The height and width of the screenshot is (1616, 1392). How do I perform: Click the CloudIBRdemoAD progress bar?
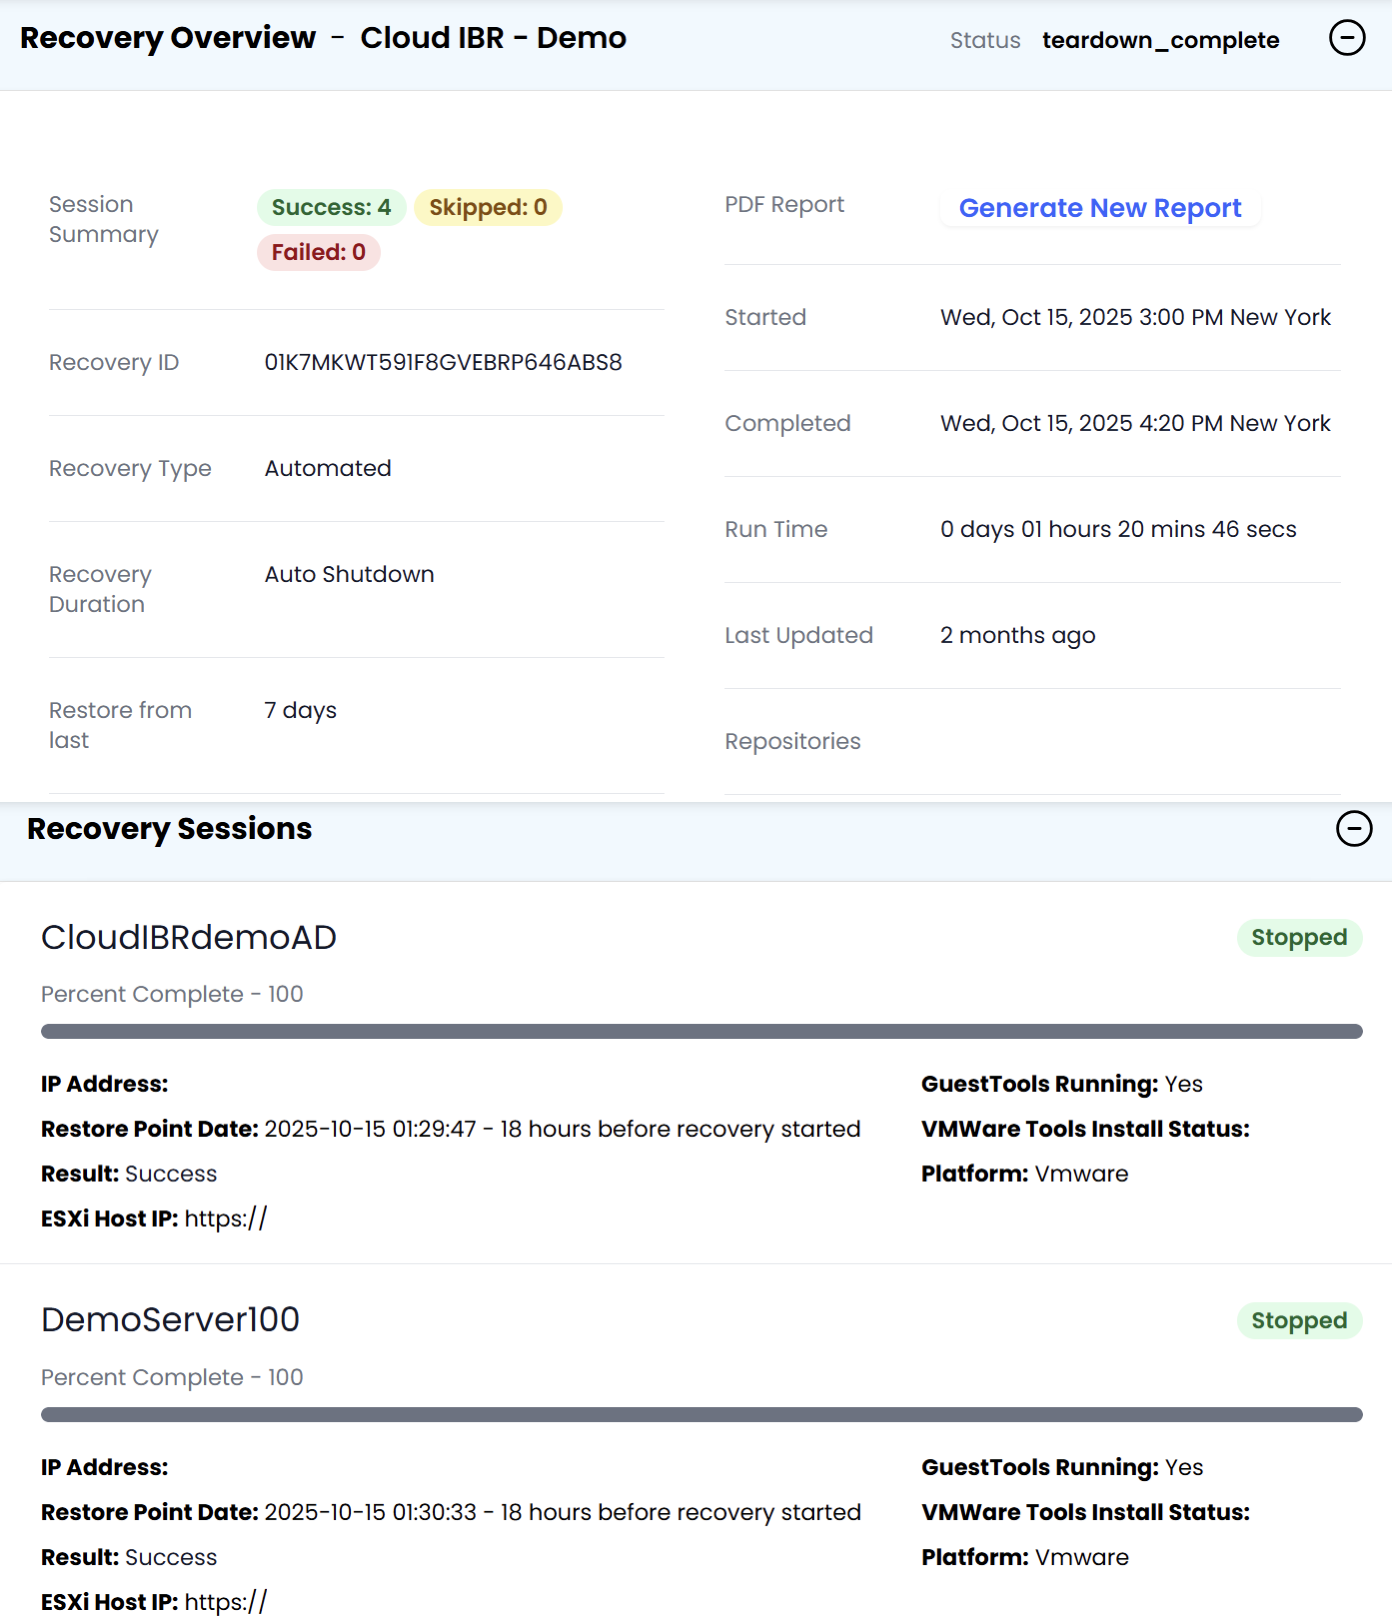(x=701, y=1031)
